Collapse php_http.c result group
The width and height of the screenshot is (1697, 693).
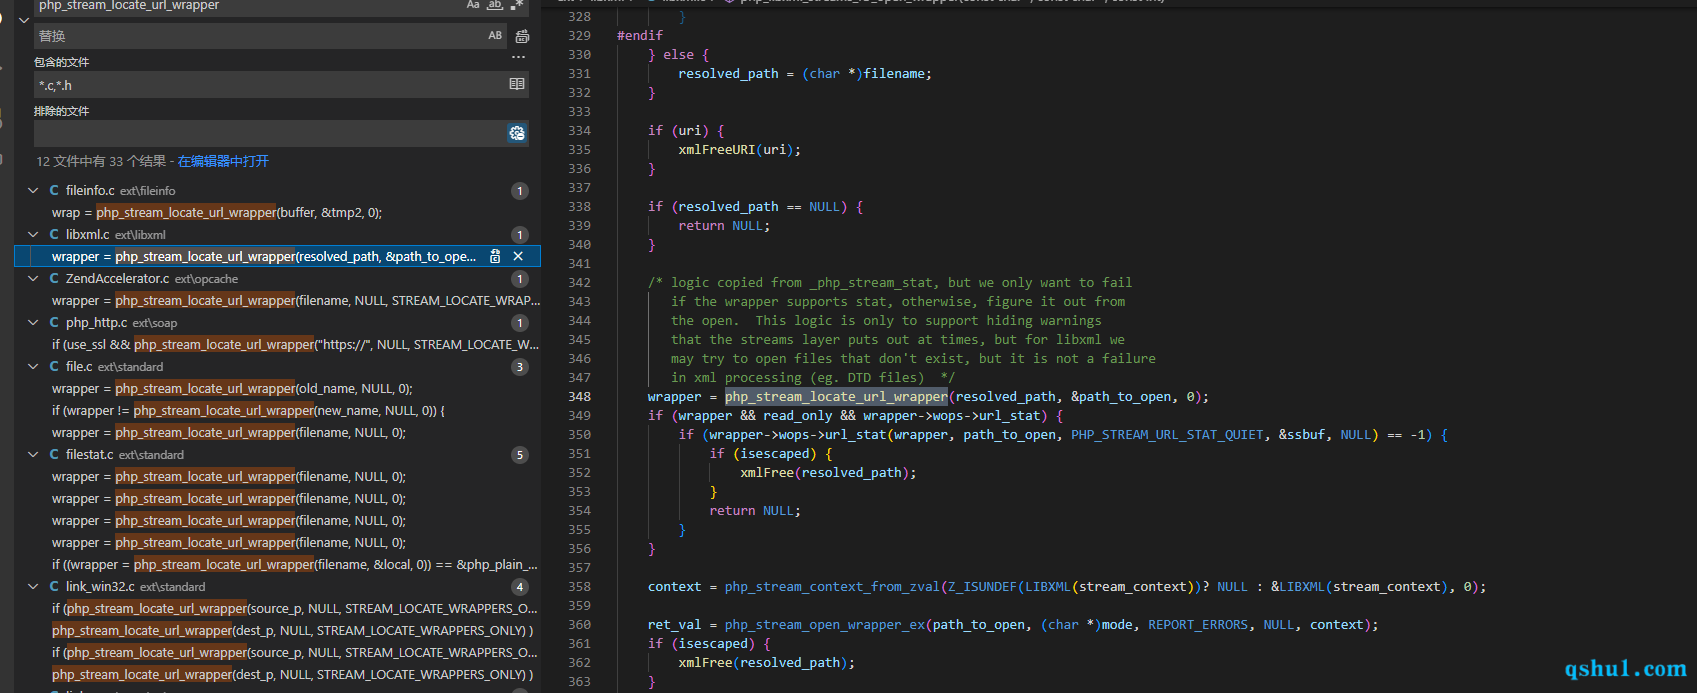[33, 322]
